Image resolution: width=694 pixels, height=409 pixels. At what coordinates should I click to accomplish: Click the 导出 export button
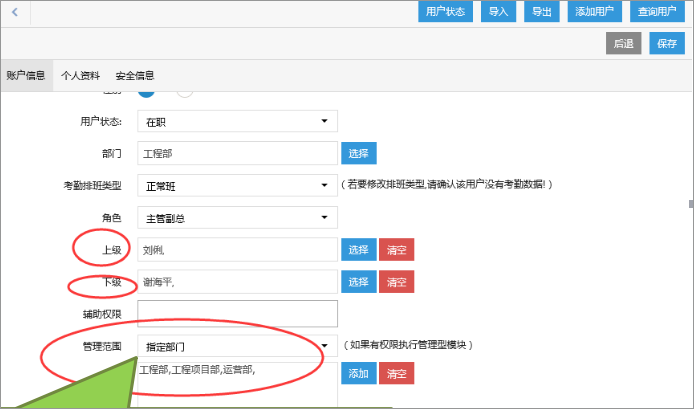point(541,12)
